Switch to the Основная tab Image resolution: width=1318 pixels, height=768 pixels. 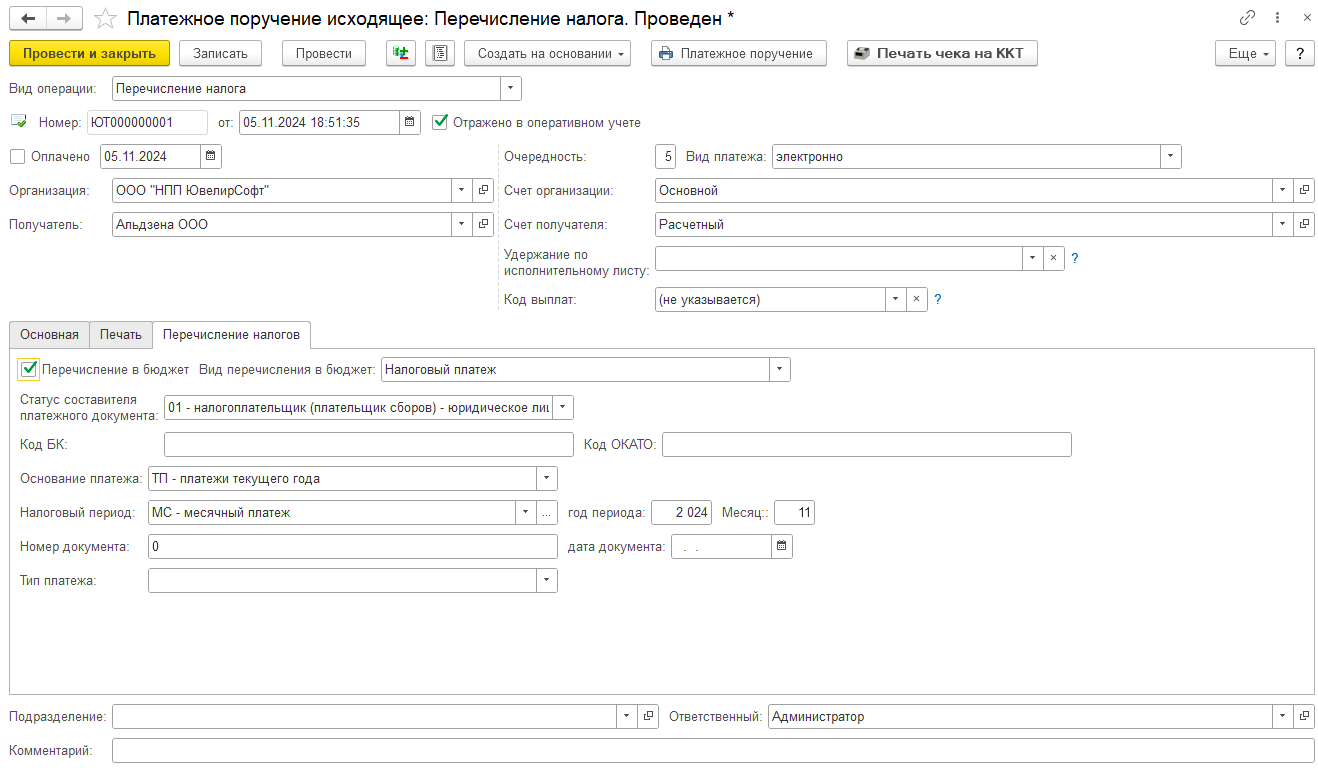(49, 334)
